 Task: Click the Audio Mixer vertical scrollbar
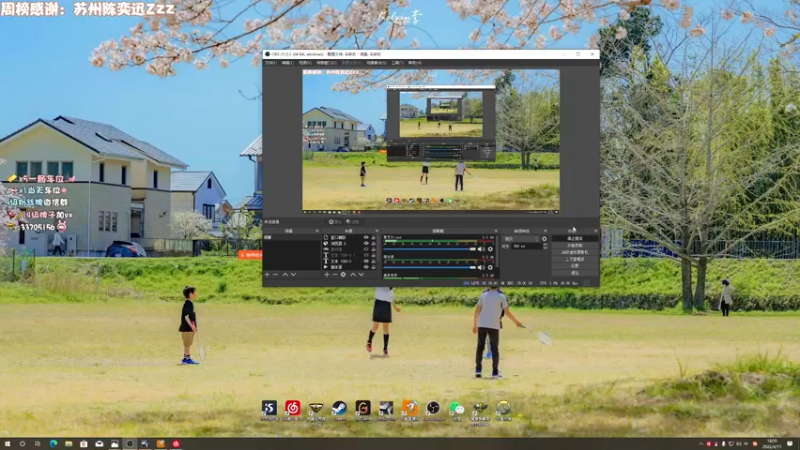[497, 251]
